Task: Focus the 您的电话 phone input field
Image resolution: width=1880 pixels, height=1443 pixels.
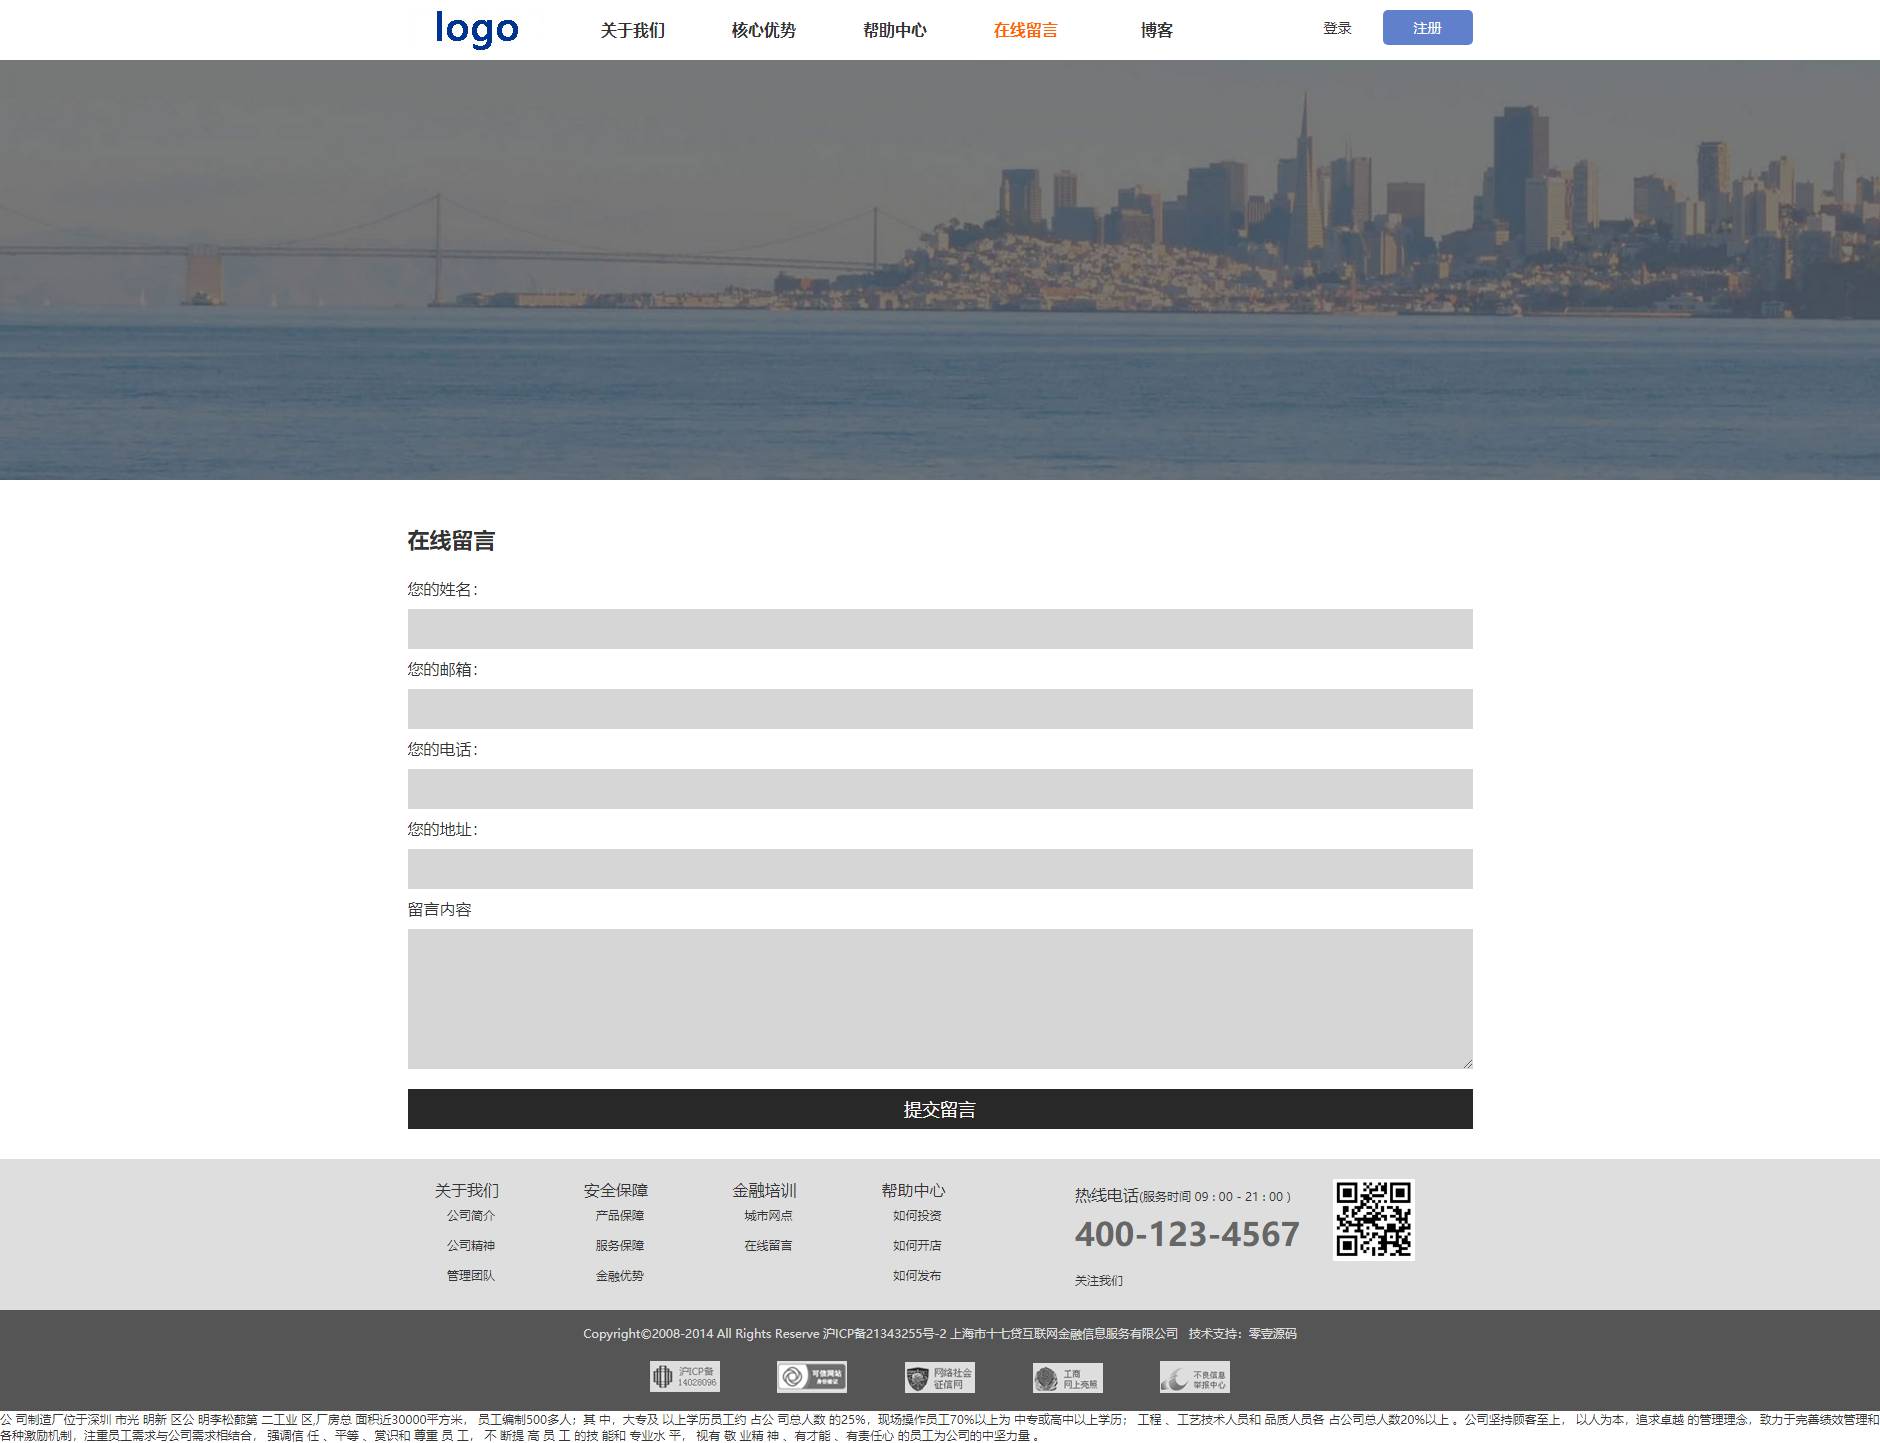Action: coord(940,789)
